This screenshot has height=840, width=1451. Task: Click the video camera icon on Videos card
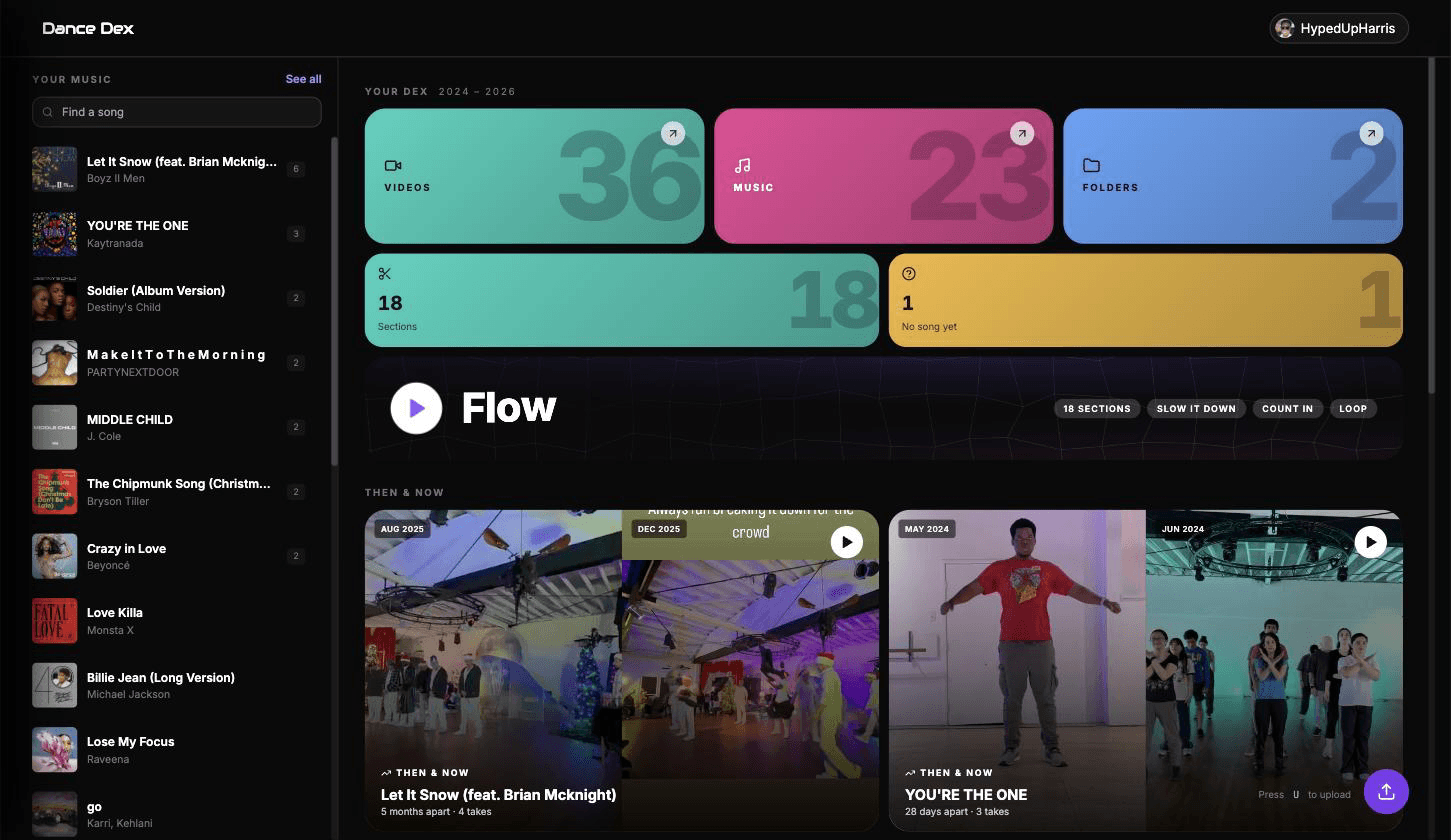point(393,166)
